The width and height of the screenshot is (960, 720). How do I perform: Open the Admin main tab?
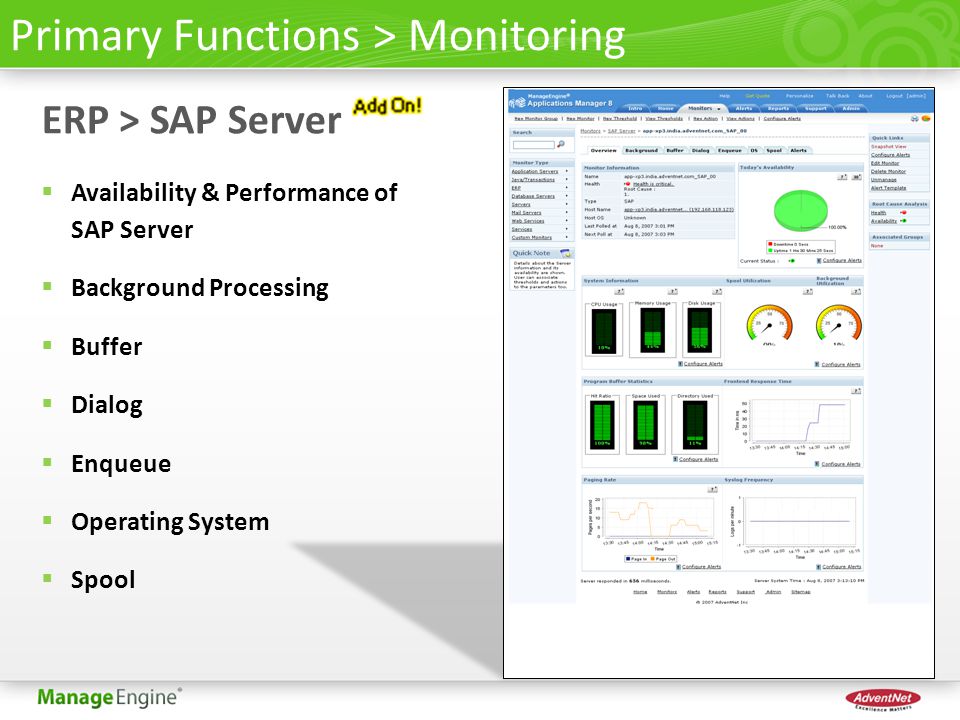(851, 108)
